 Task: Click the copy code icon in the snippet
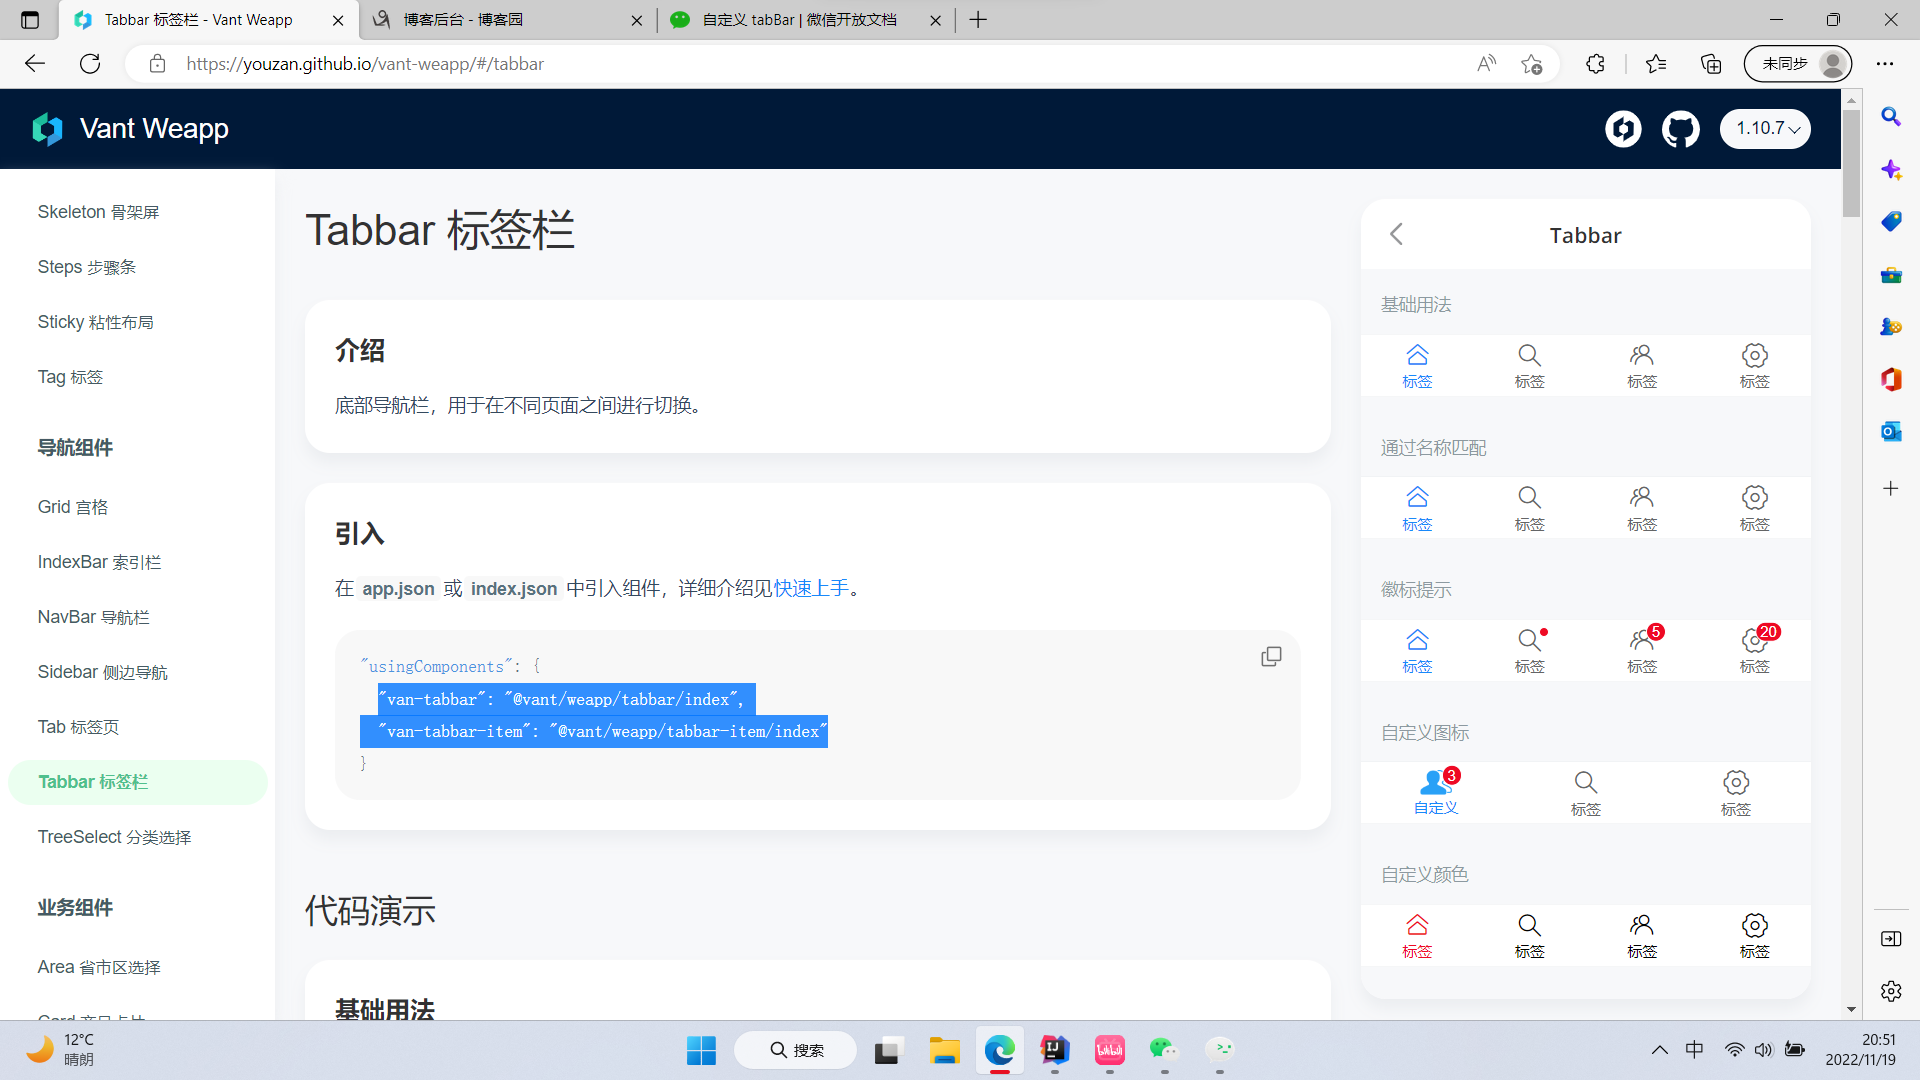point(1271,657)
